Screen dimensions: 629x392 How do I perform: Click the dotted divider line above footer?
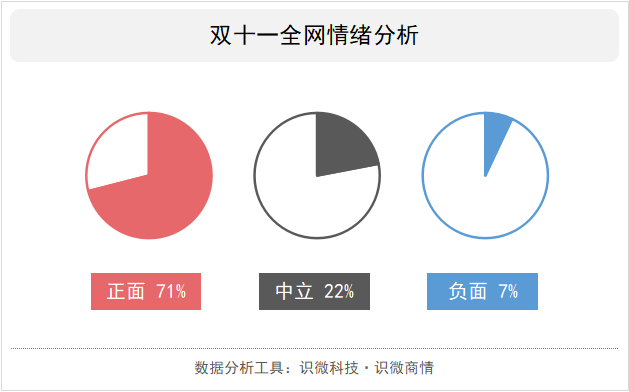coord(314,349)
